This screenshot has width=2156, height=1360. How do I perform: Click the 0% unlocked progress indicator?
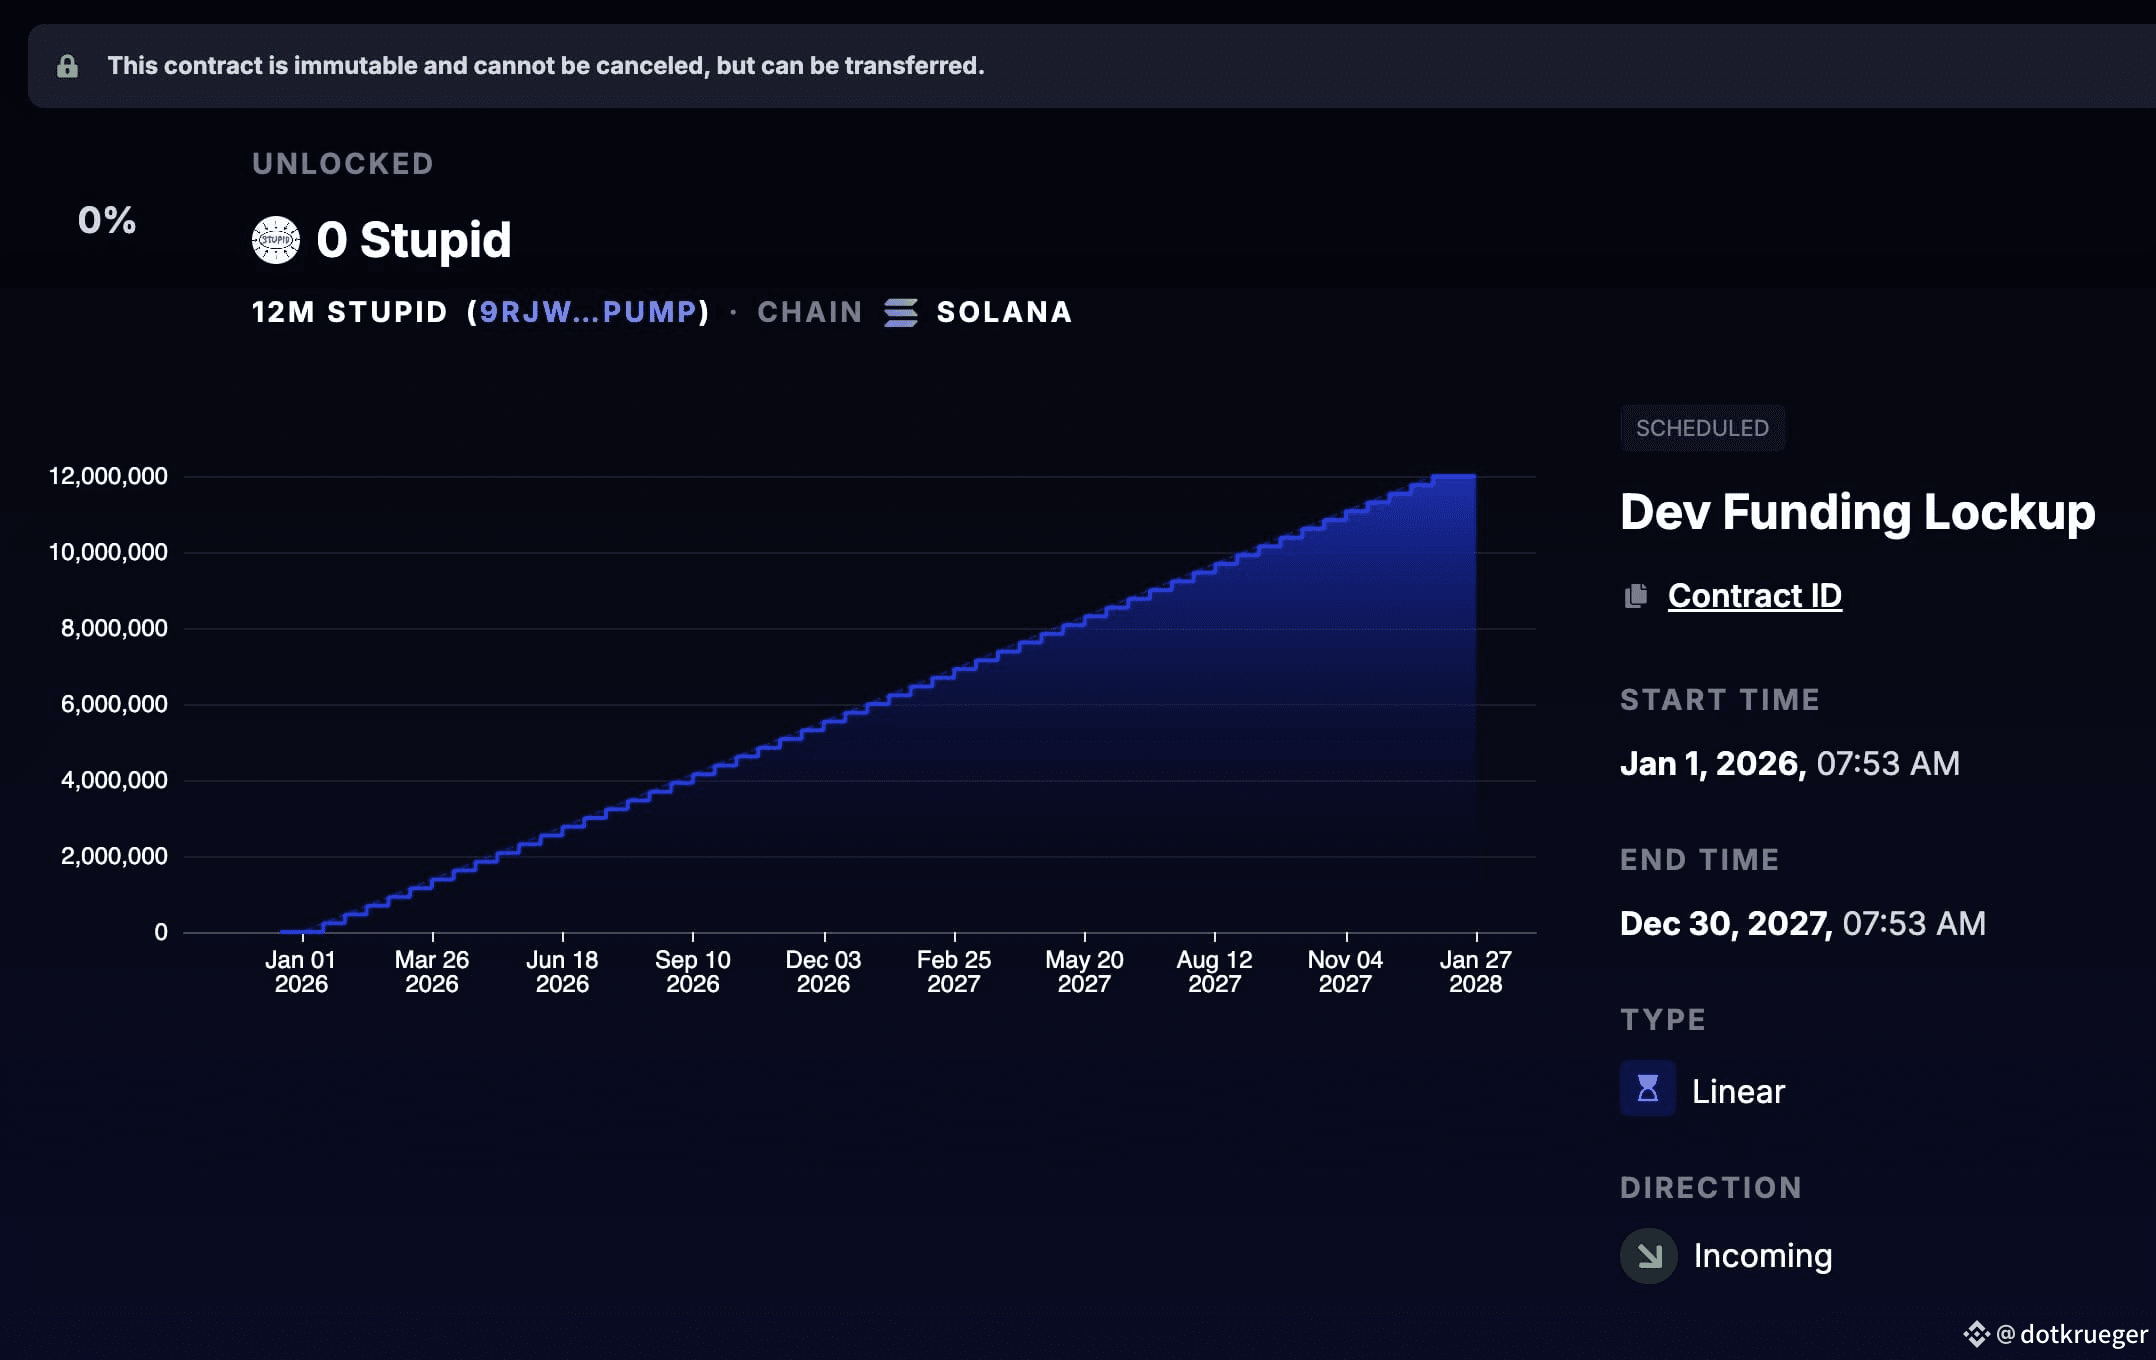click(x=107, y=220)
